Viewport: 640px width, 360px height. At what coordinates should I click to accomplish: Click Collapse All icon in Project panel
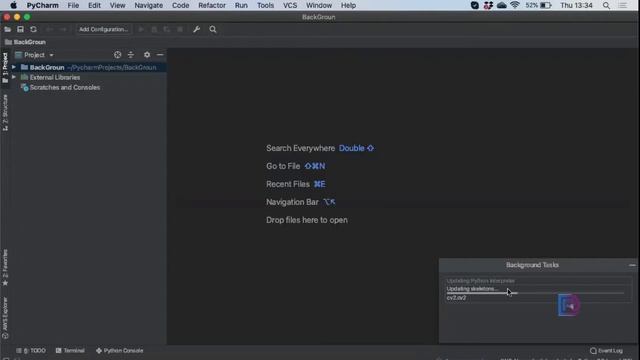point(131,55)
